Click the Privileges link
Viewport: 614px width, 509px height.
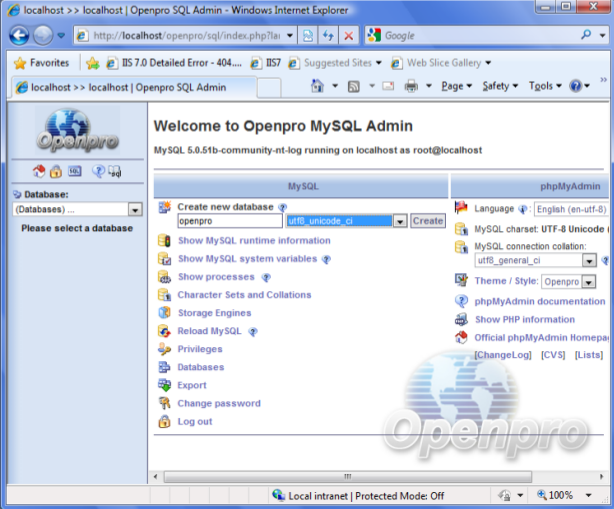pyautogui.click(x=200, y=349)
